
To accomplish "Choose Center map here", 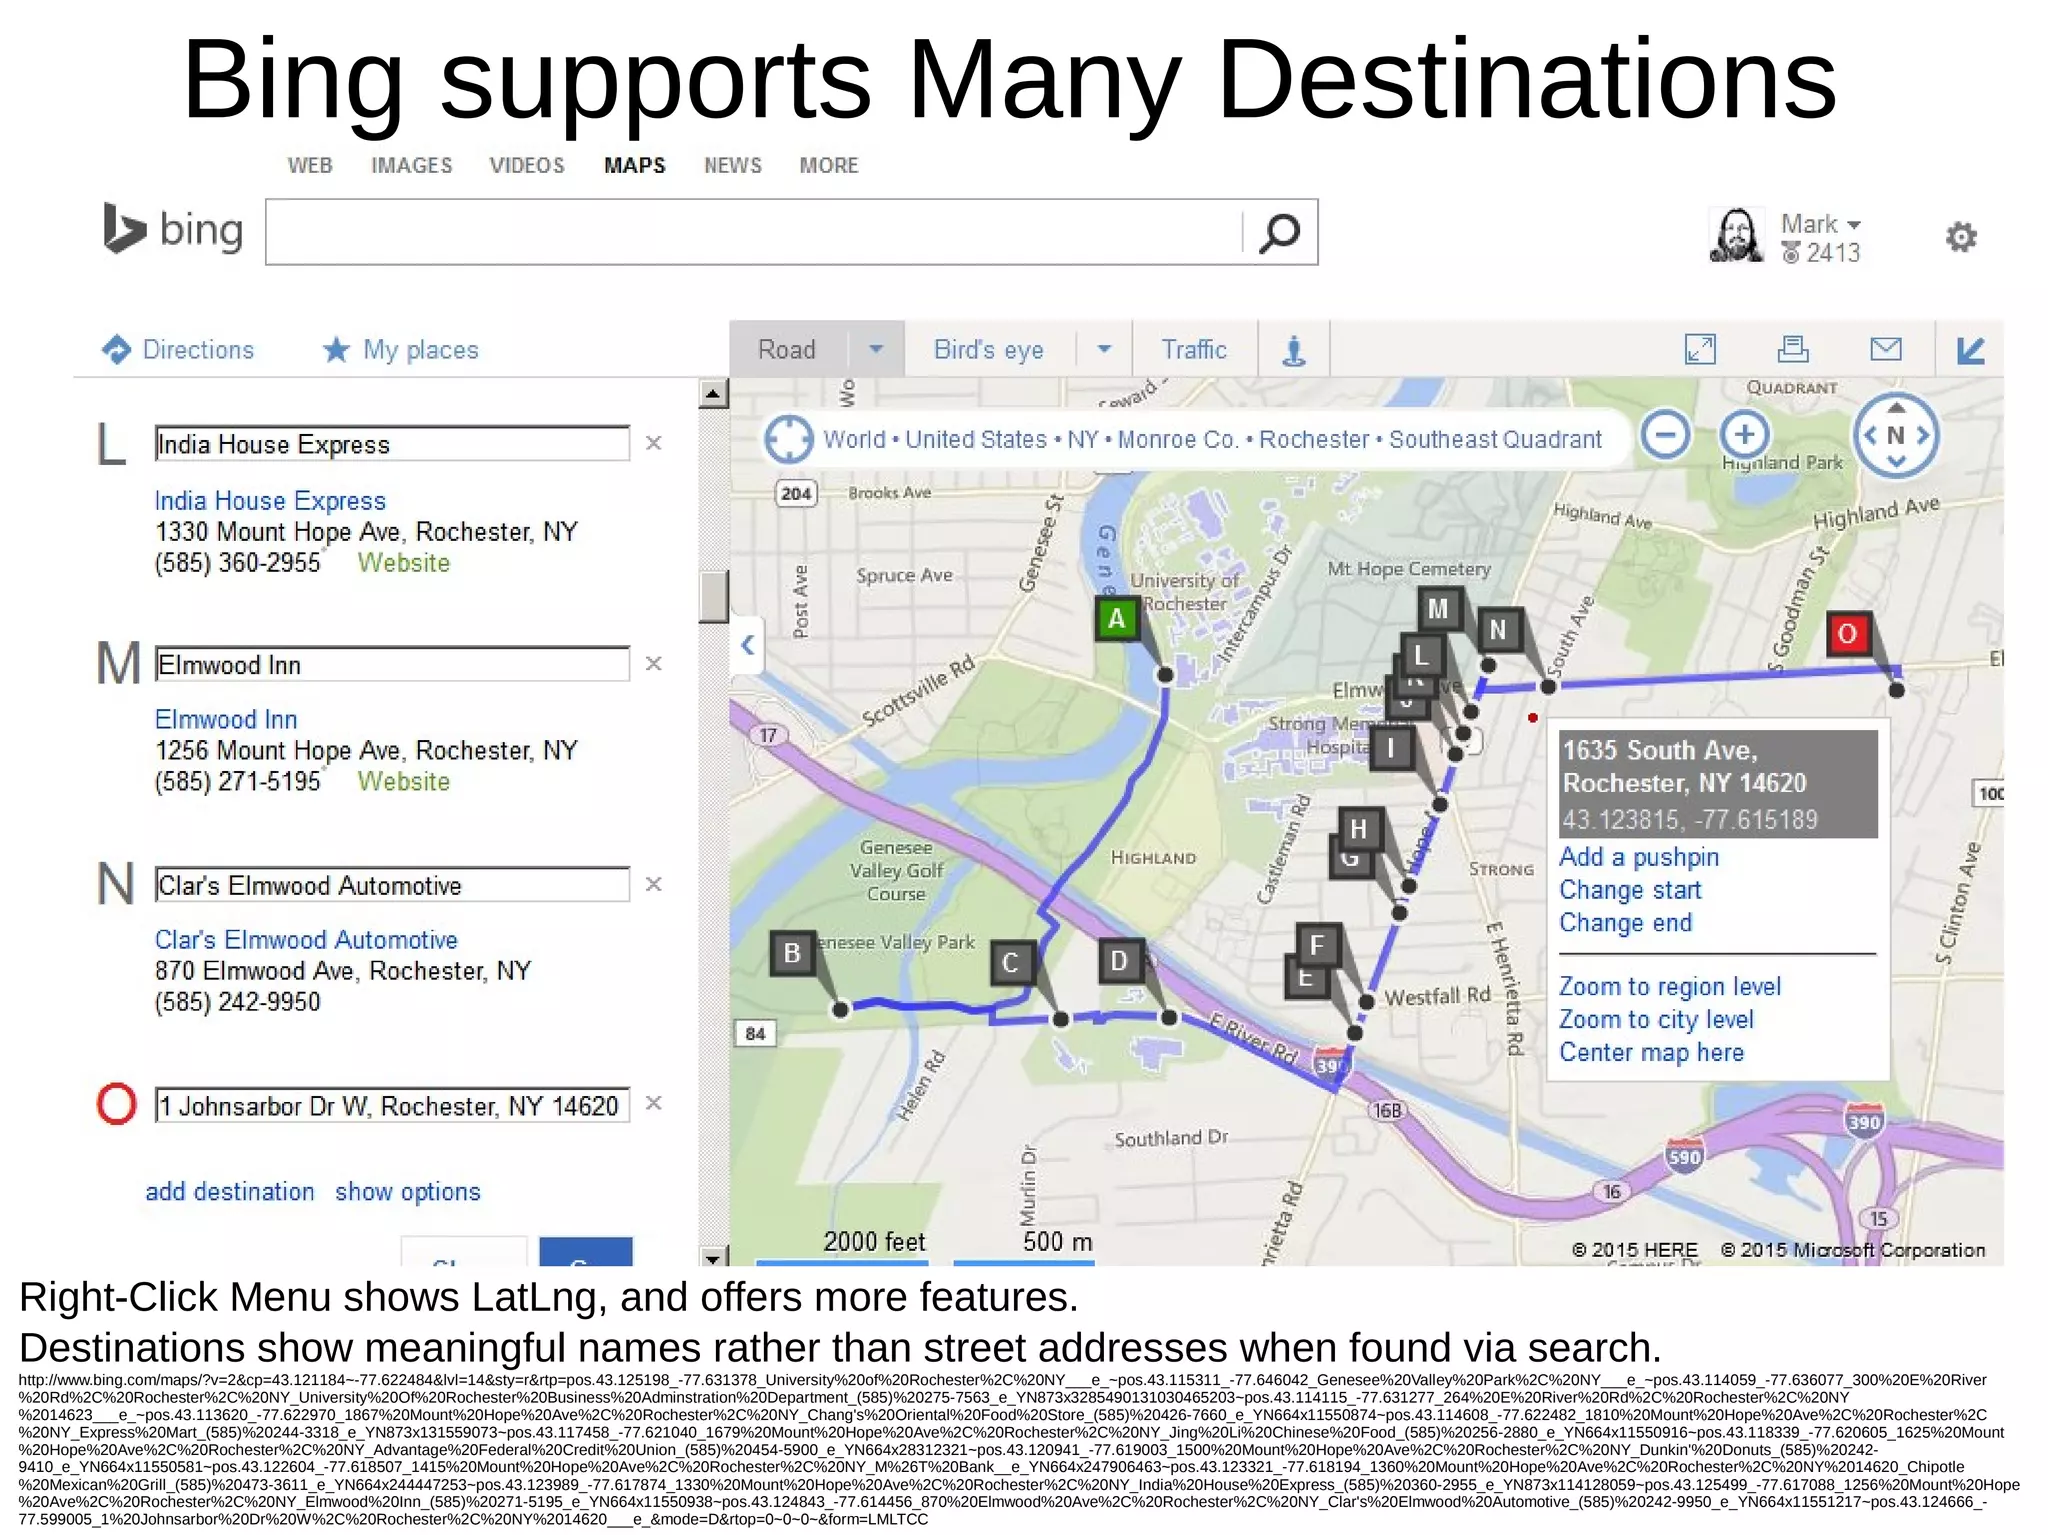I will pyautogui.click(x=1651, y=1053).
